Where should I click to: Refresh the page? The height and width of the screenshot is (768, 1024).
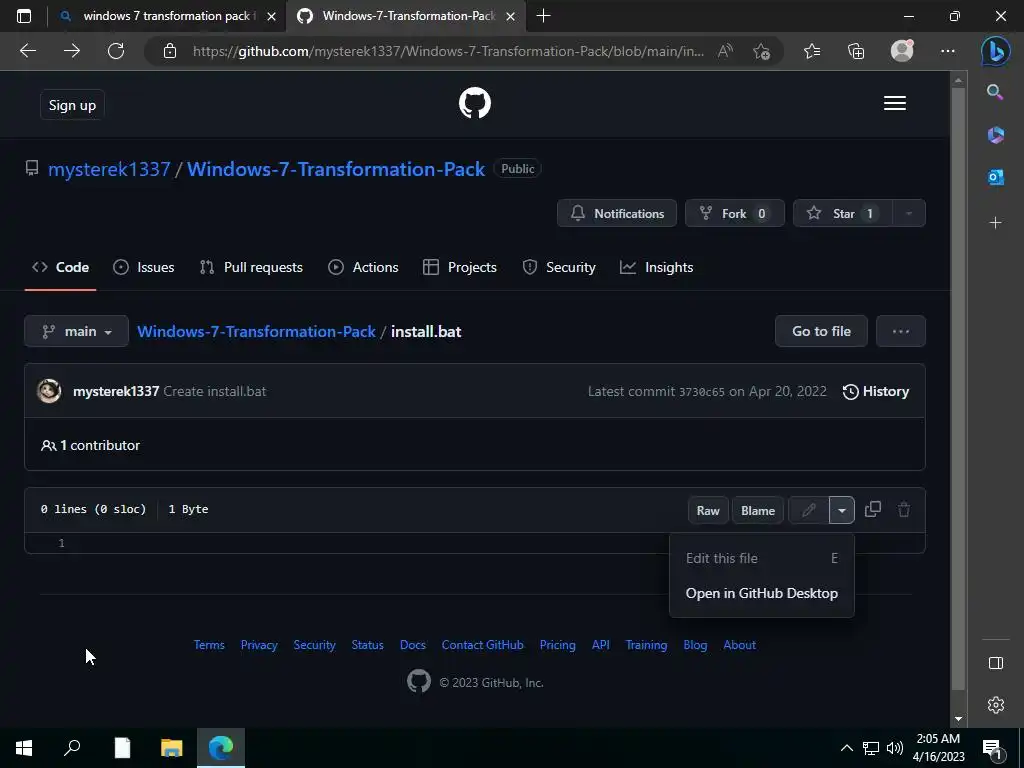(116, 51)
